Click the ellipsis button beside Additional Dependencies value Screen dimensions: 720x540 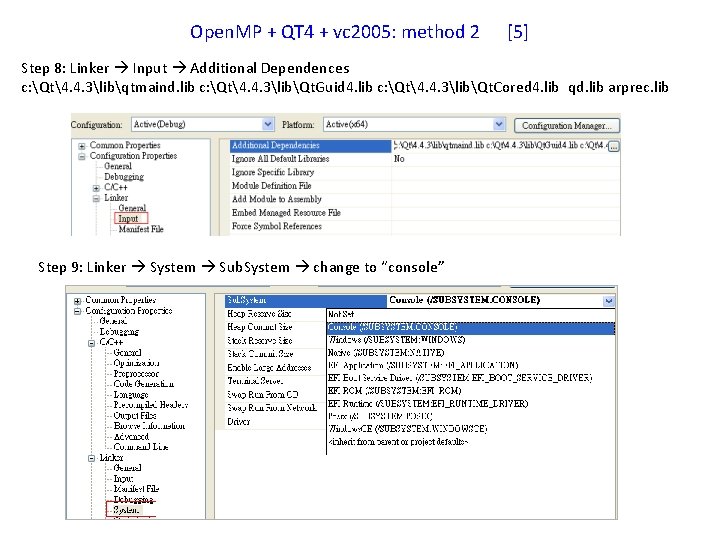tap(613, 146)
